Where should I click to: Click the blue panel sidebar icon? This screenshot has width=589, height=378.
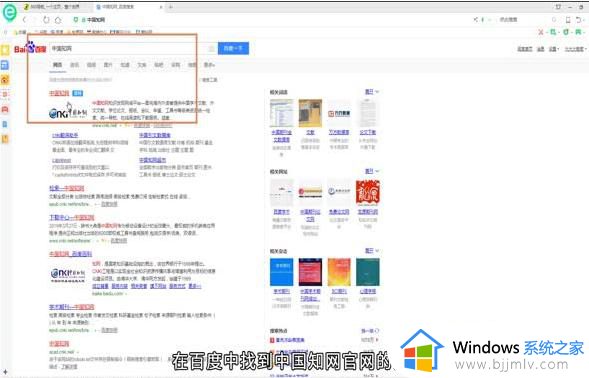point(5,65)
